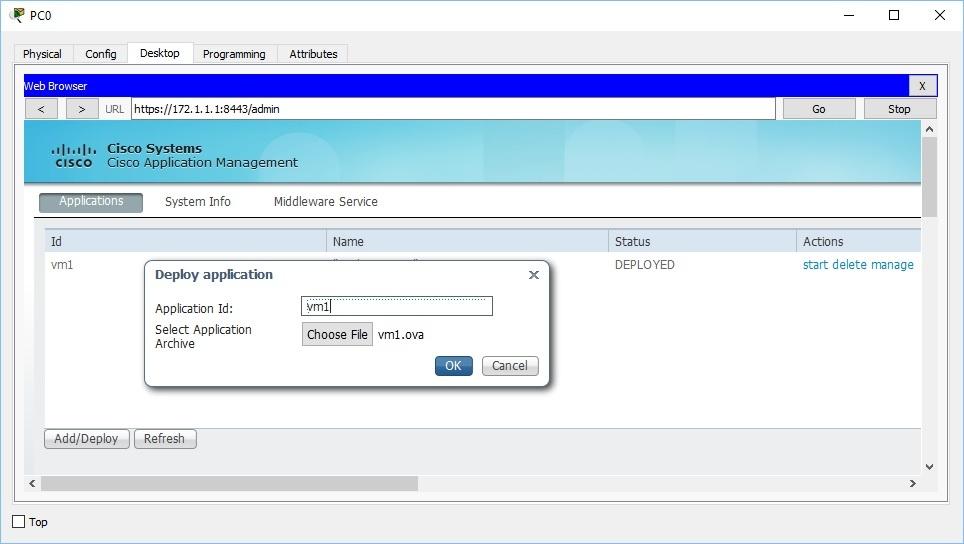Click the Cisco logo in header

click(x=74, y=156)
